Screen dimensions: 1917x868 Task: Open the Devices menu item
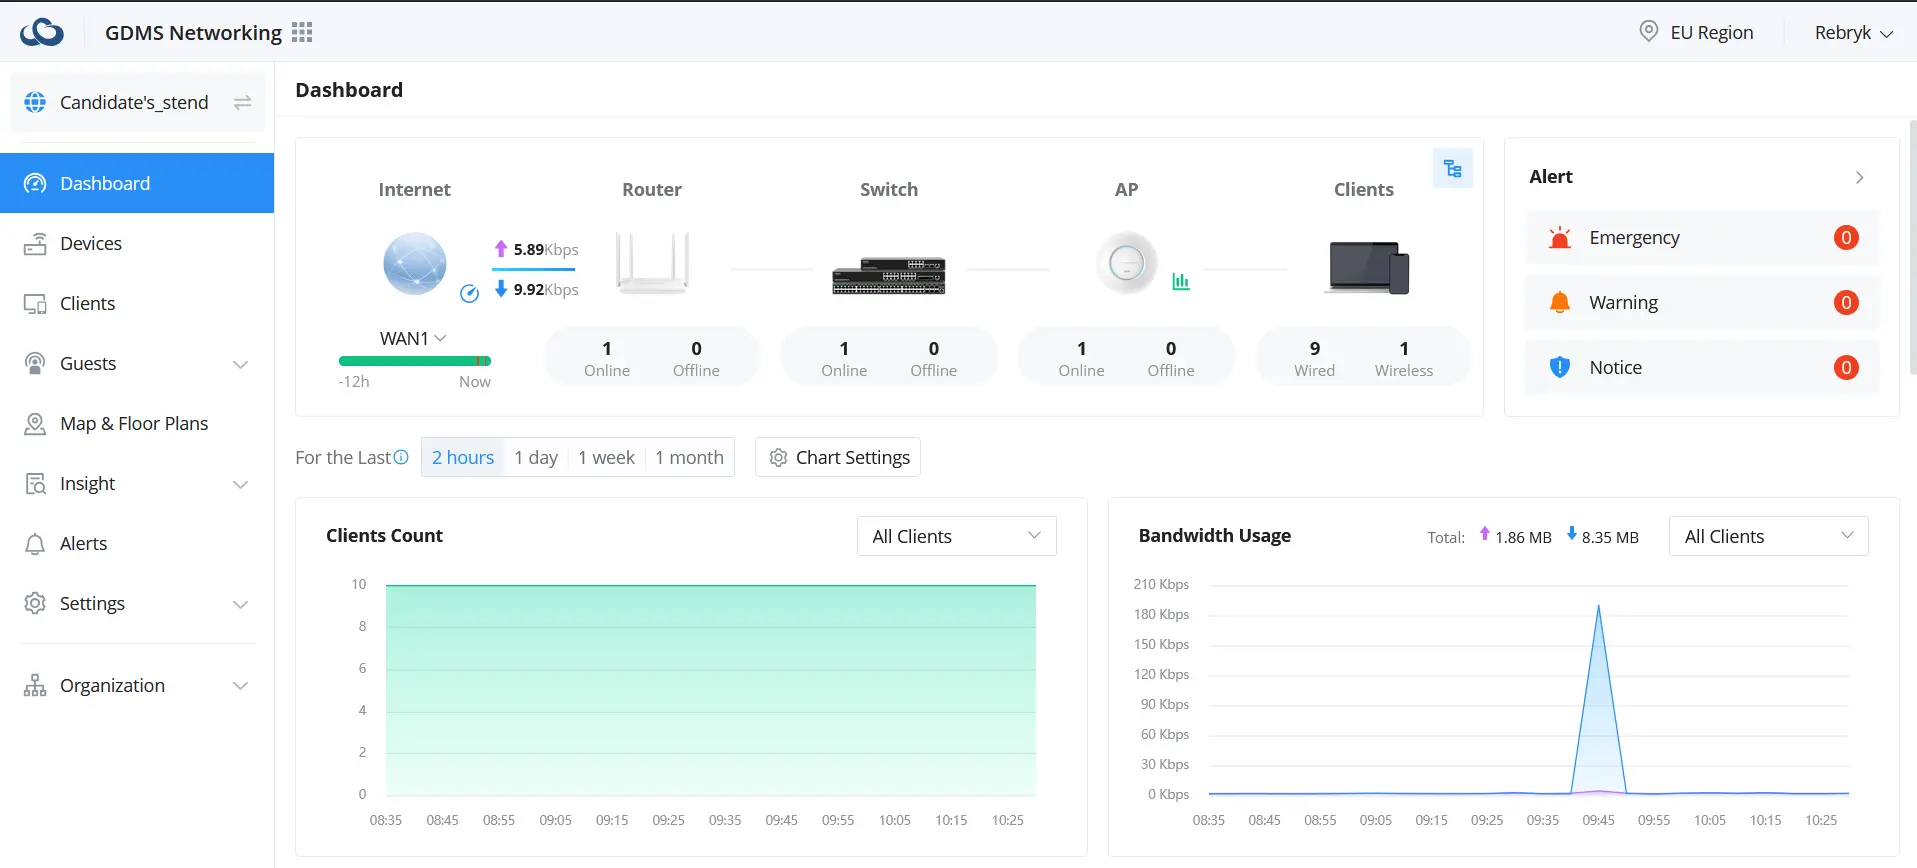91,244
